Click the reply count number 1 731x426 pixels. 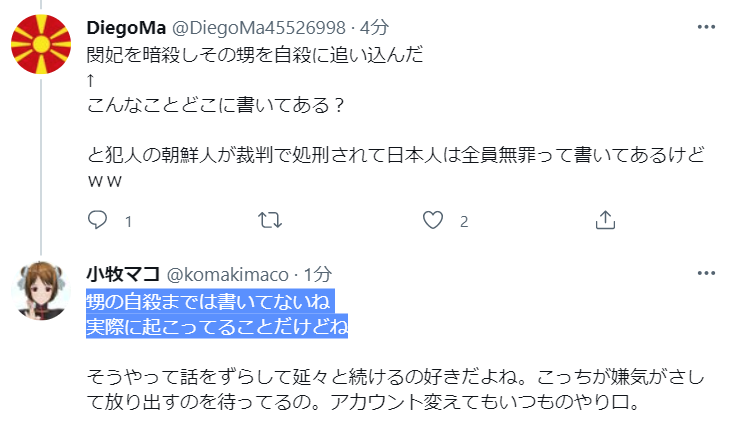127,221
